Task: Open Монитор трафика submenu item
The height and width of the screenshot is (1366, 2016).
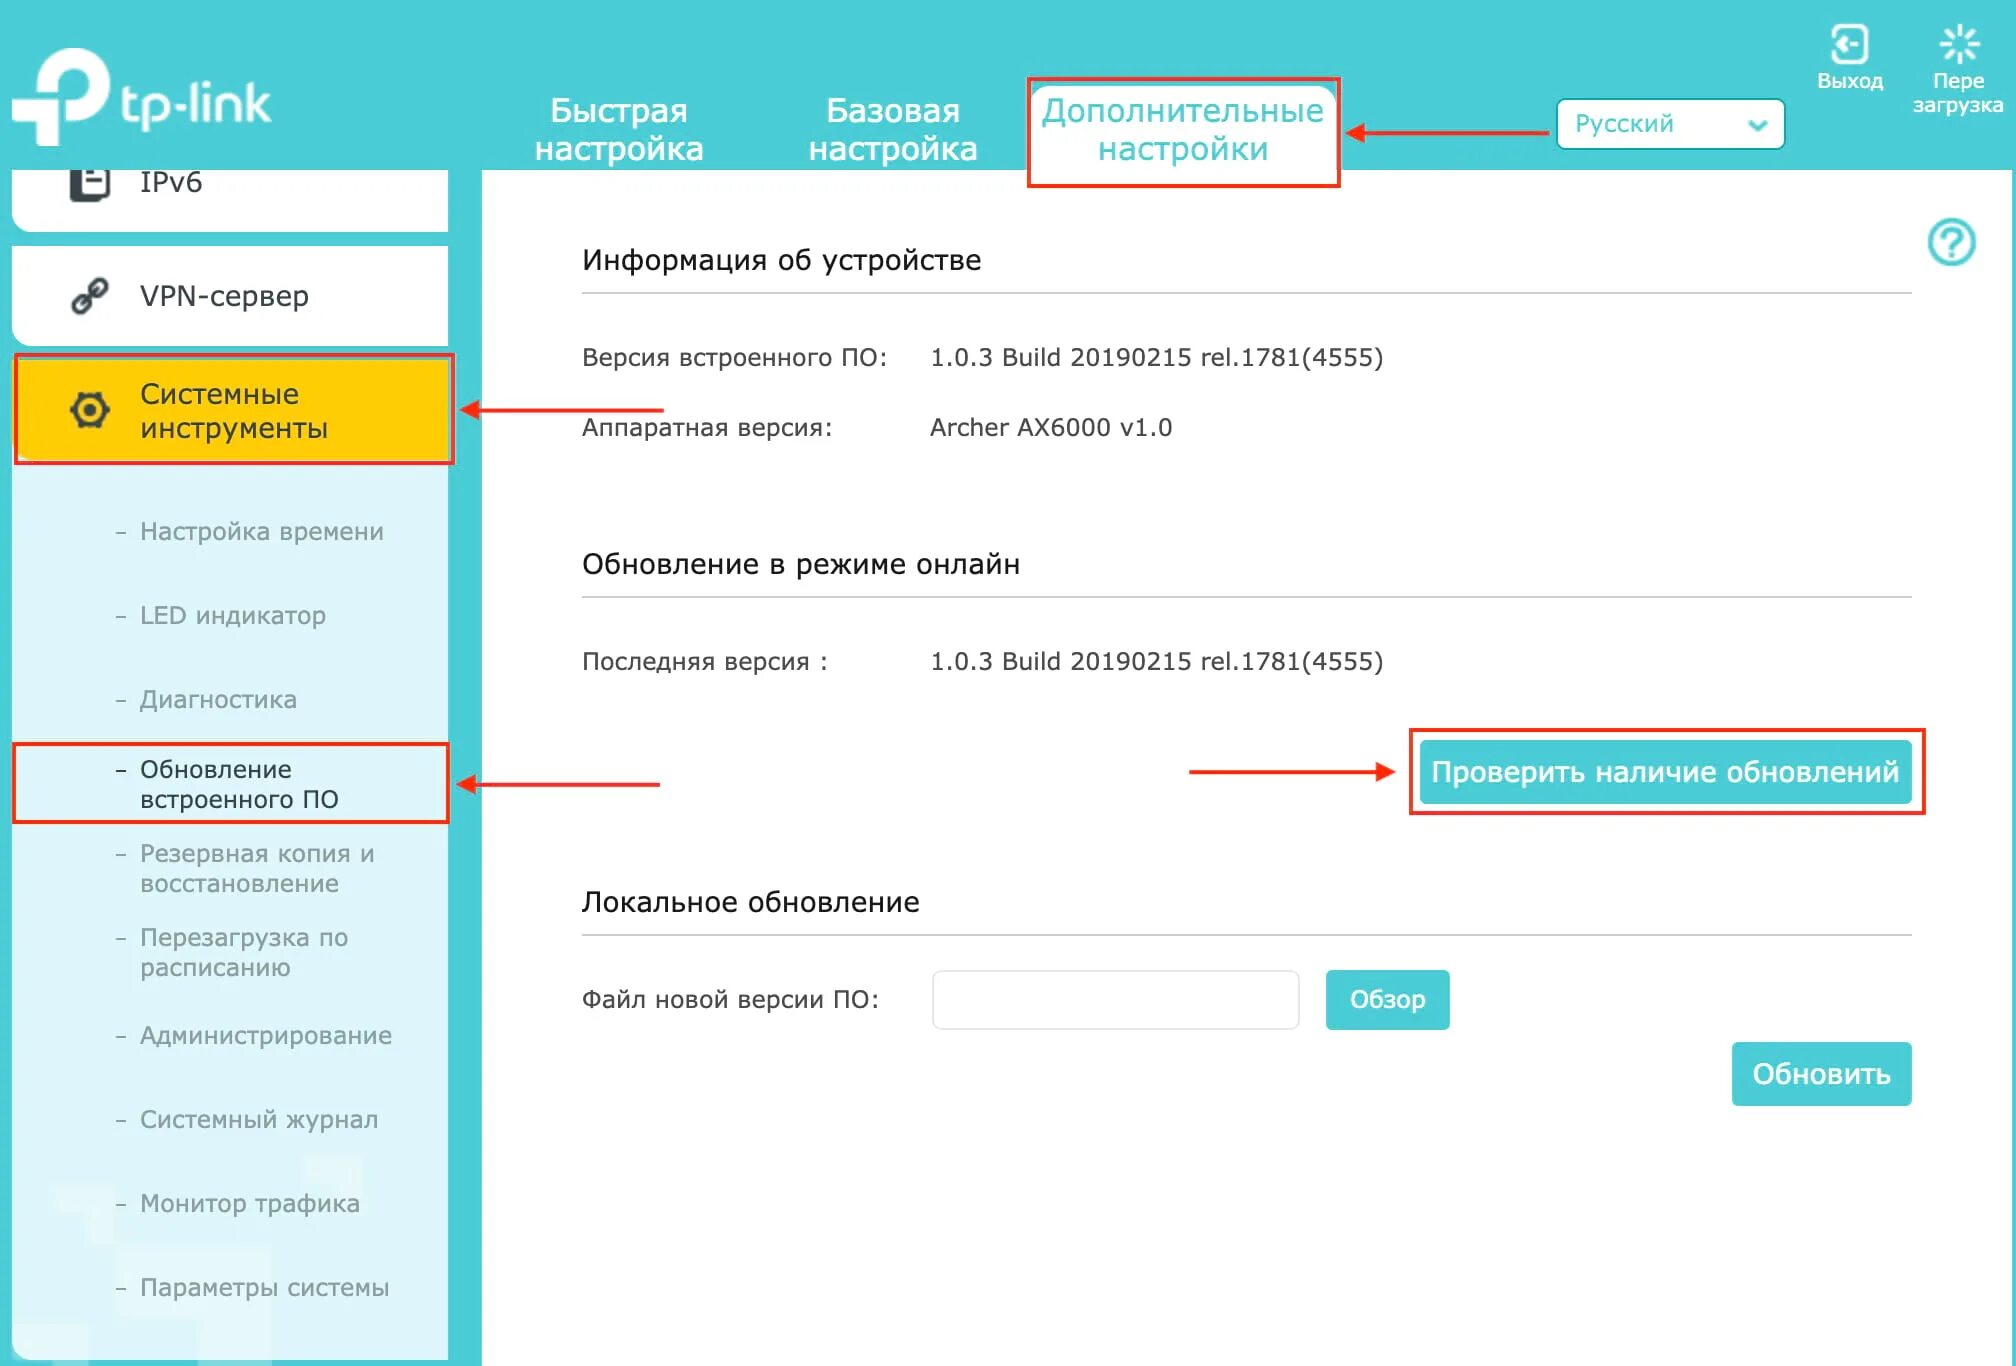Action: pyautogui.click(x=249, y=1203)
